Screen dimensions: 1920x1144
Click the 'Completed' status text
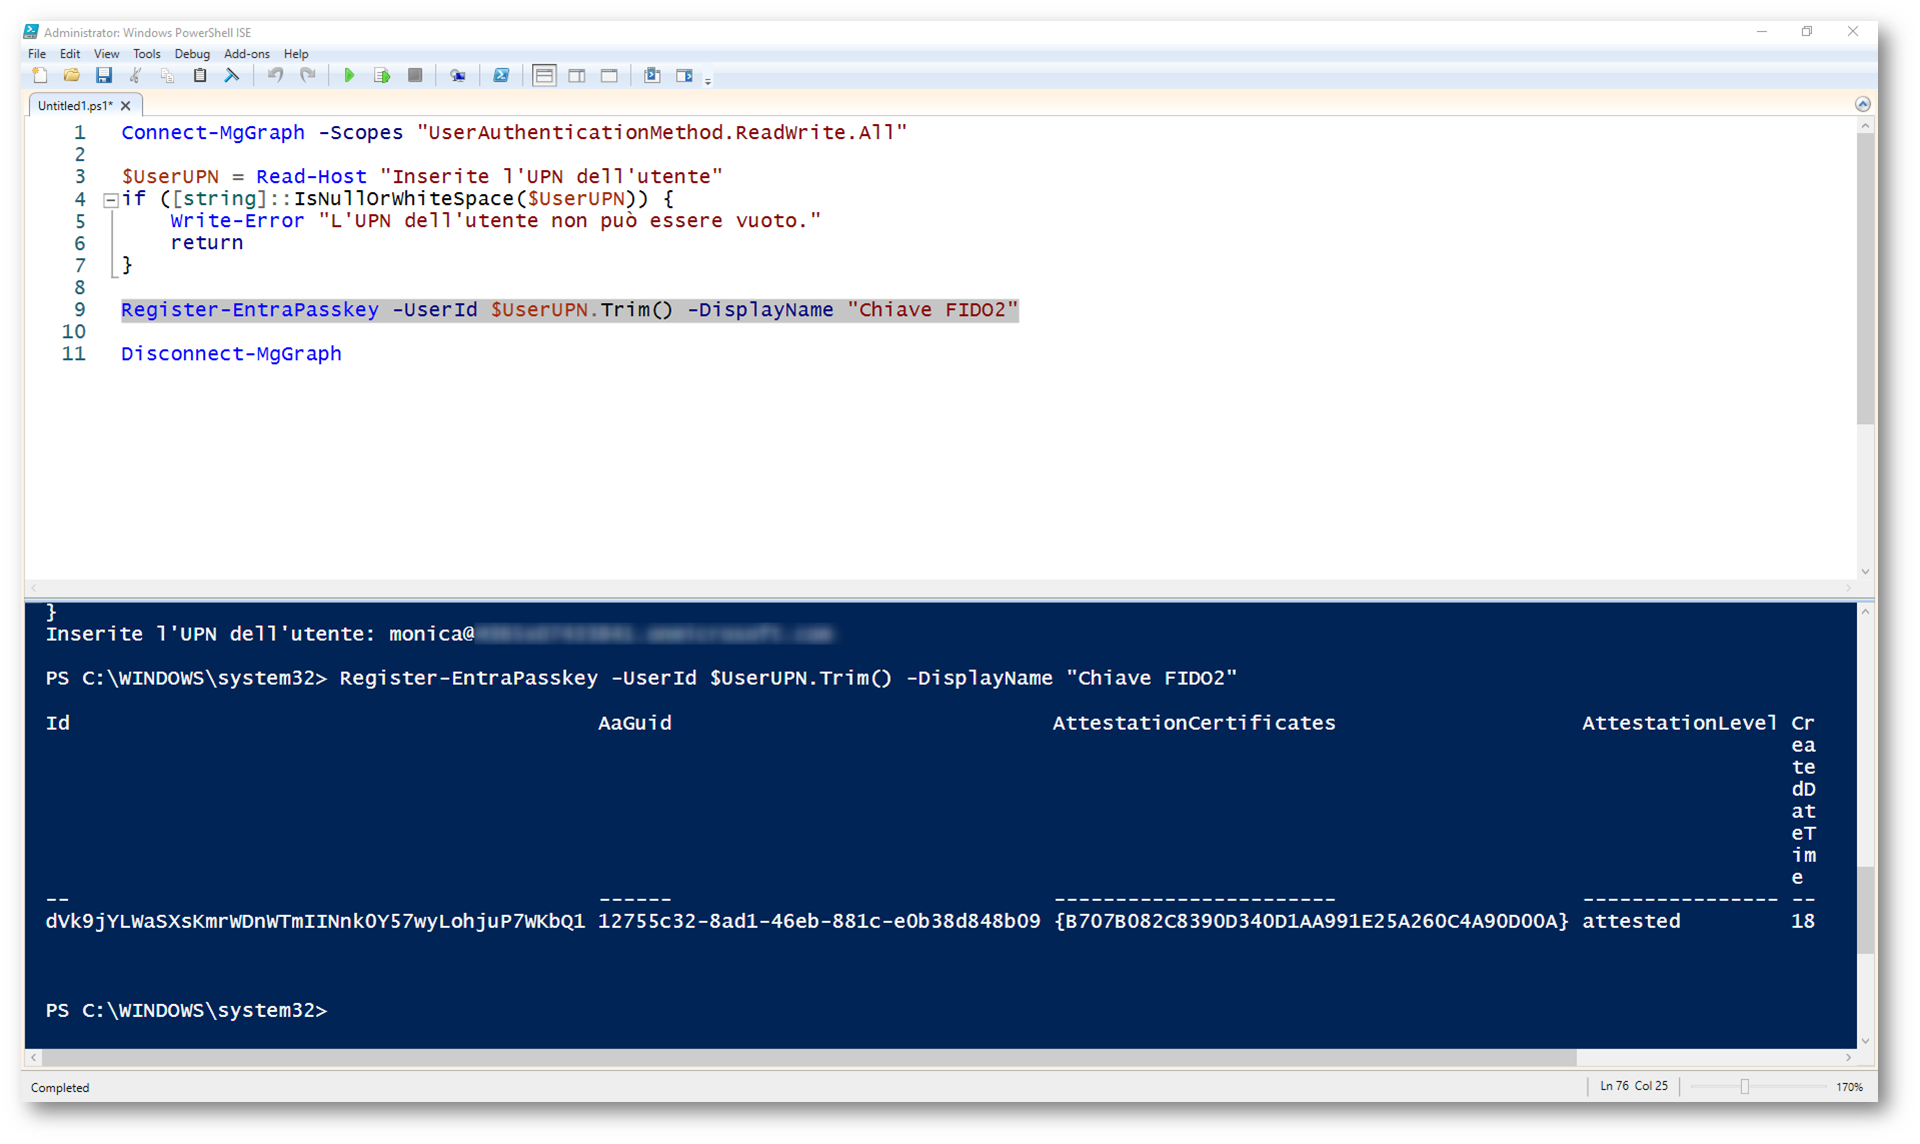[60, 1087]
